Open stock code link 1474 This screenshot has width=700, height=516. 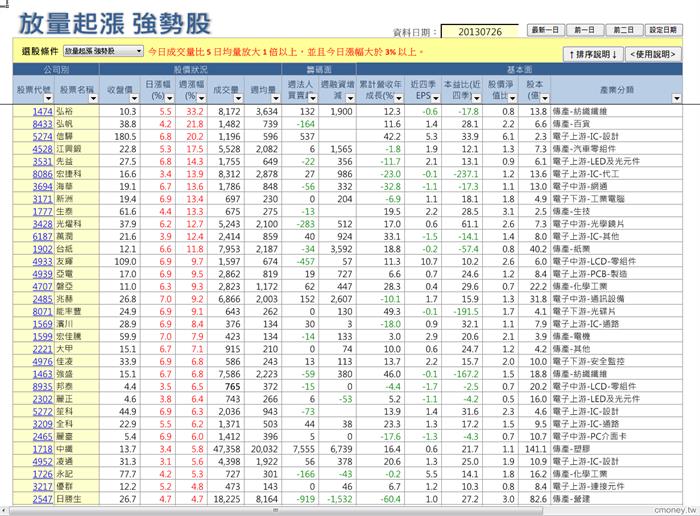point(42,112)
